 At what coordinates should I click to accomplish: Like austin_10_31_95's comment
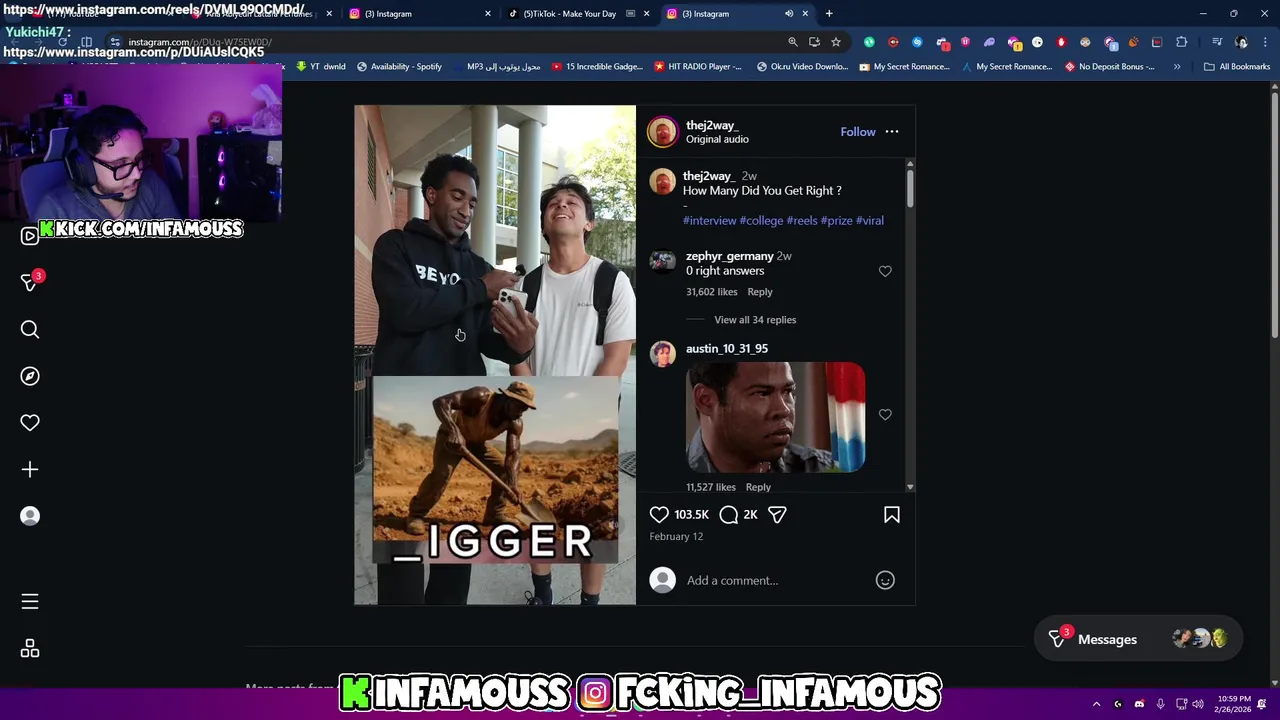click(885, 414)
